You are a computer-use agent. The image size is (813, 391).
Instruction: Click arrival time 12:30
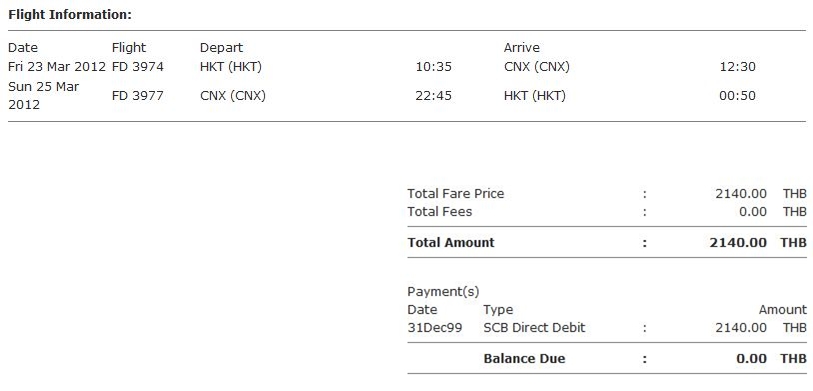point(737,67)
